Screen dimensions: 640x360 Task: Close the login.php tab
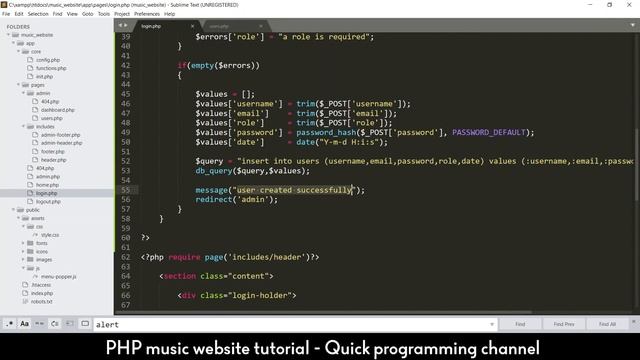pos(193,26)
